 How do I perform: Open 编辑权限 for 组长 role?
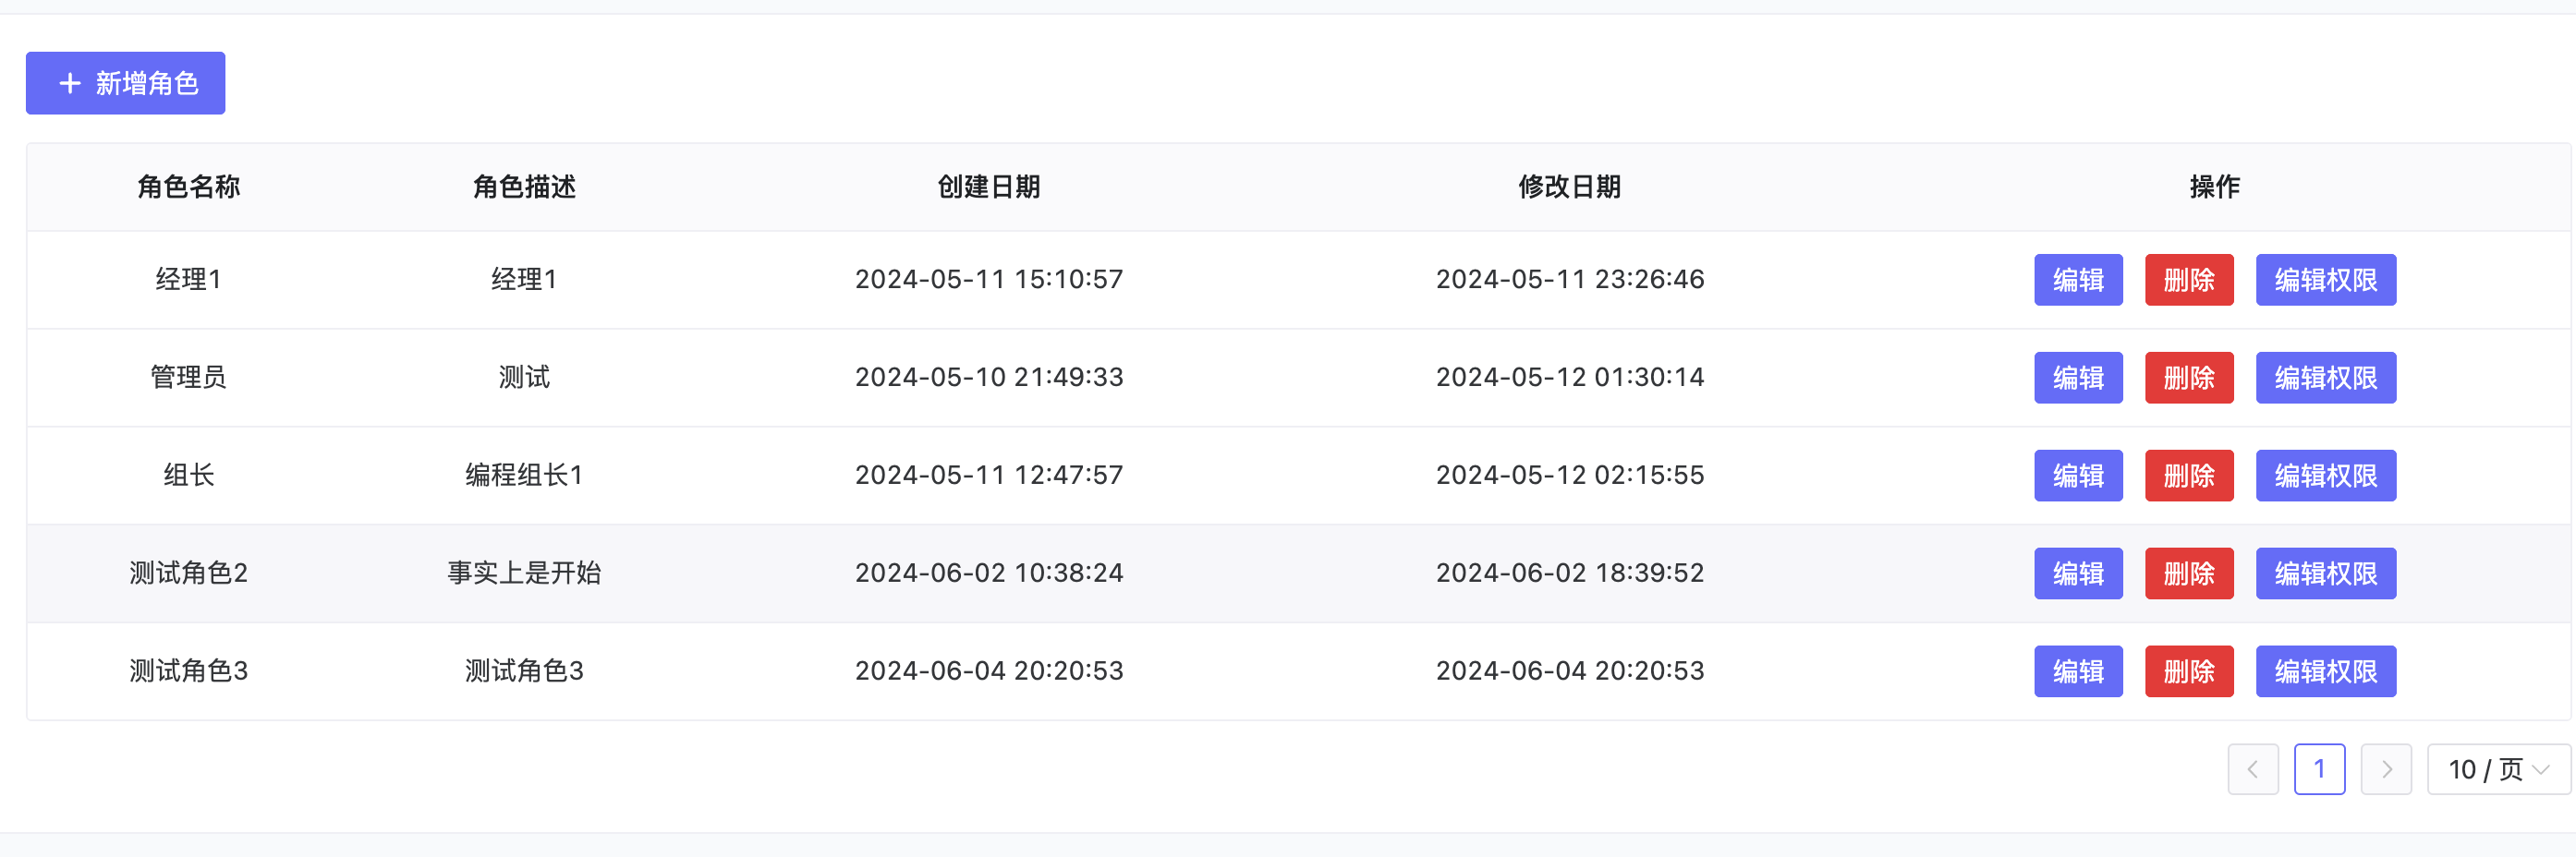[x=2326, y=476]
